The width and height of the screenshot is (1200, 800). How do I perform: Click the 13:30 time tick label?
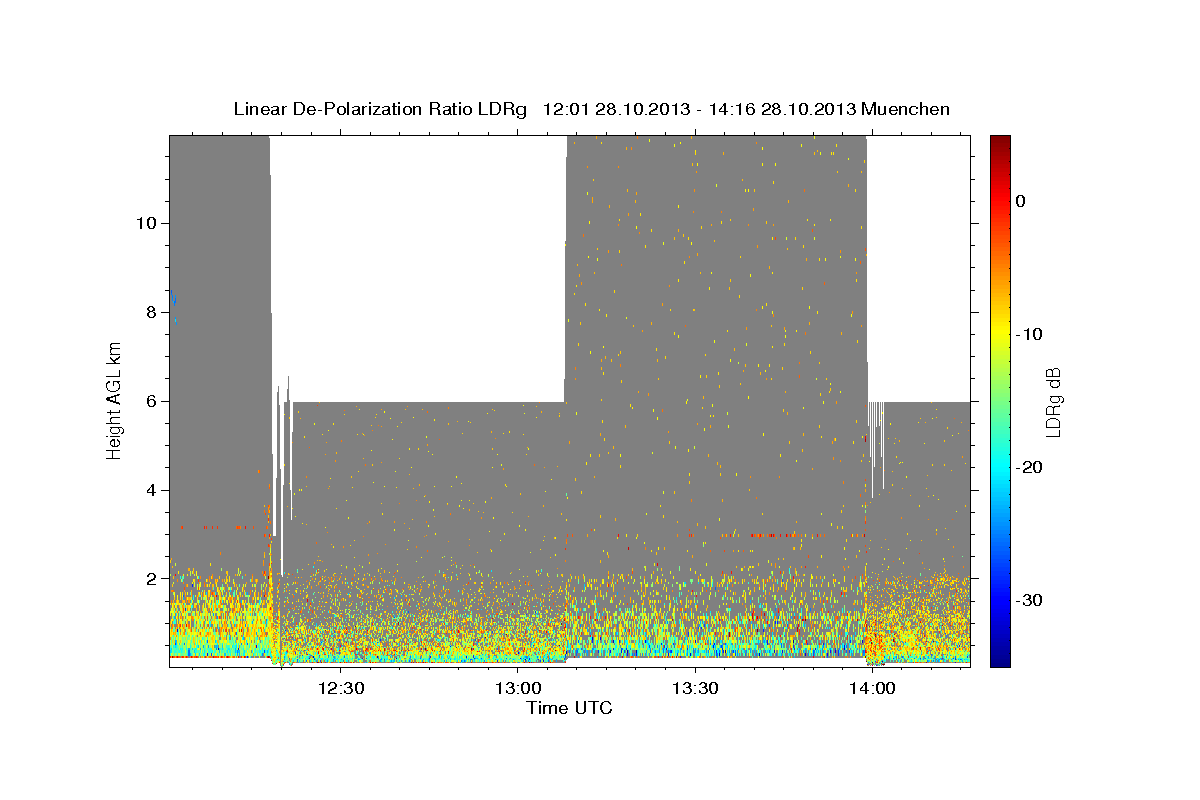coord(694,689)
